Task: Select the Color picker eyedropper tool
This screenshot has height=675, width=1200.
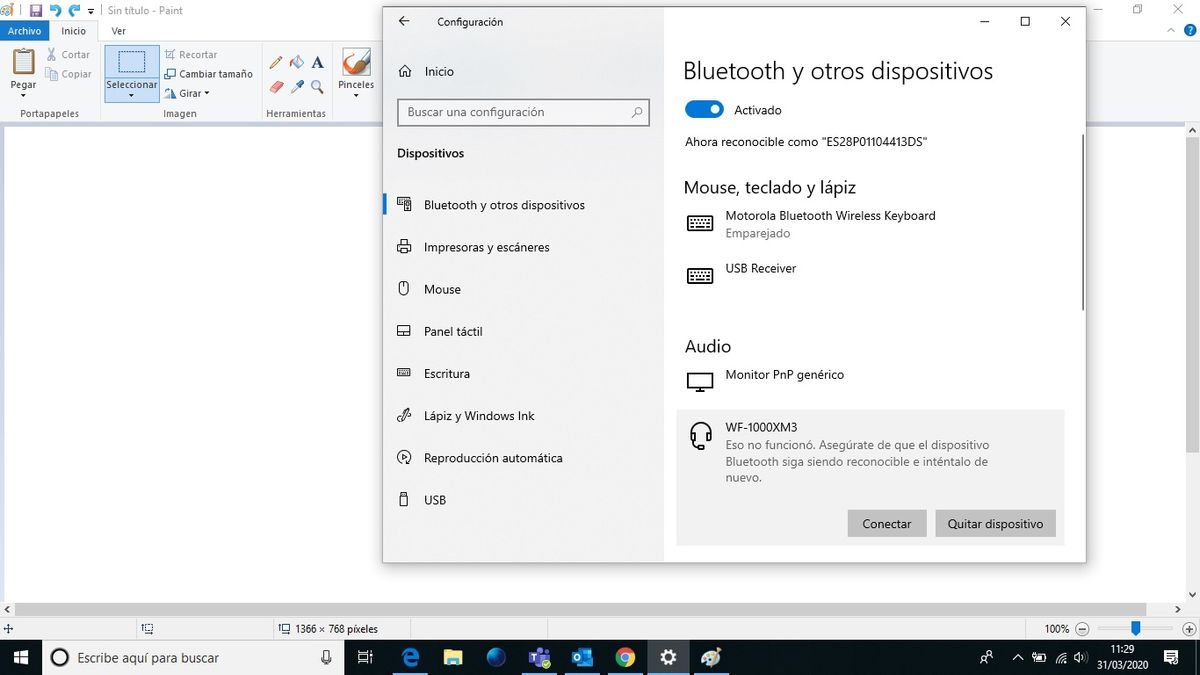Action: tap(297, 87)
